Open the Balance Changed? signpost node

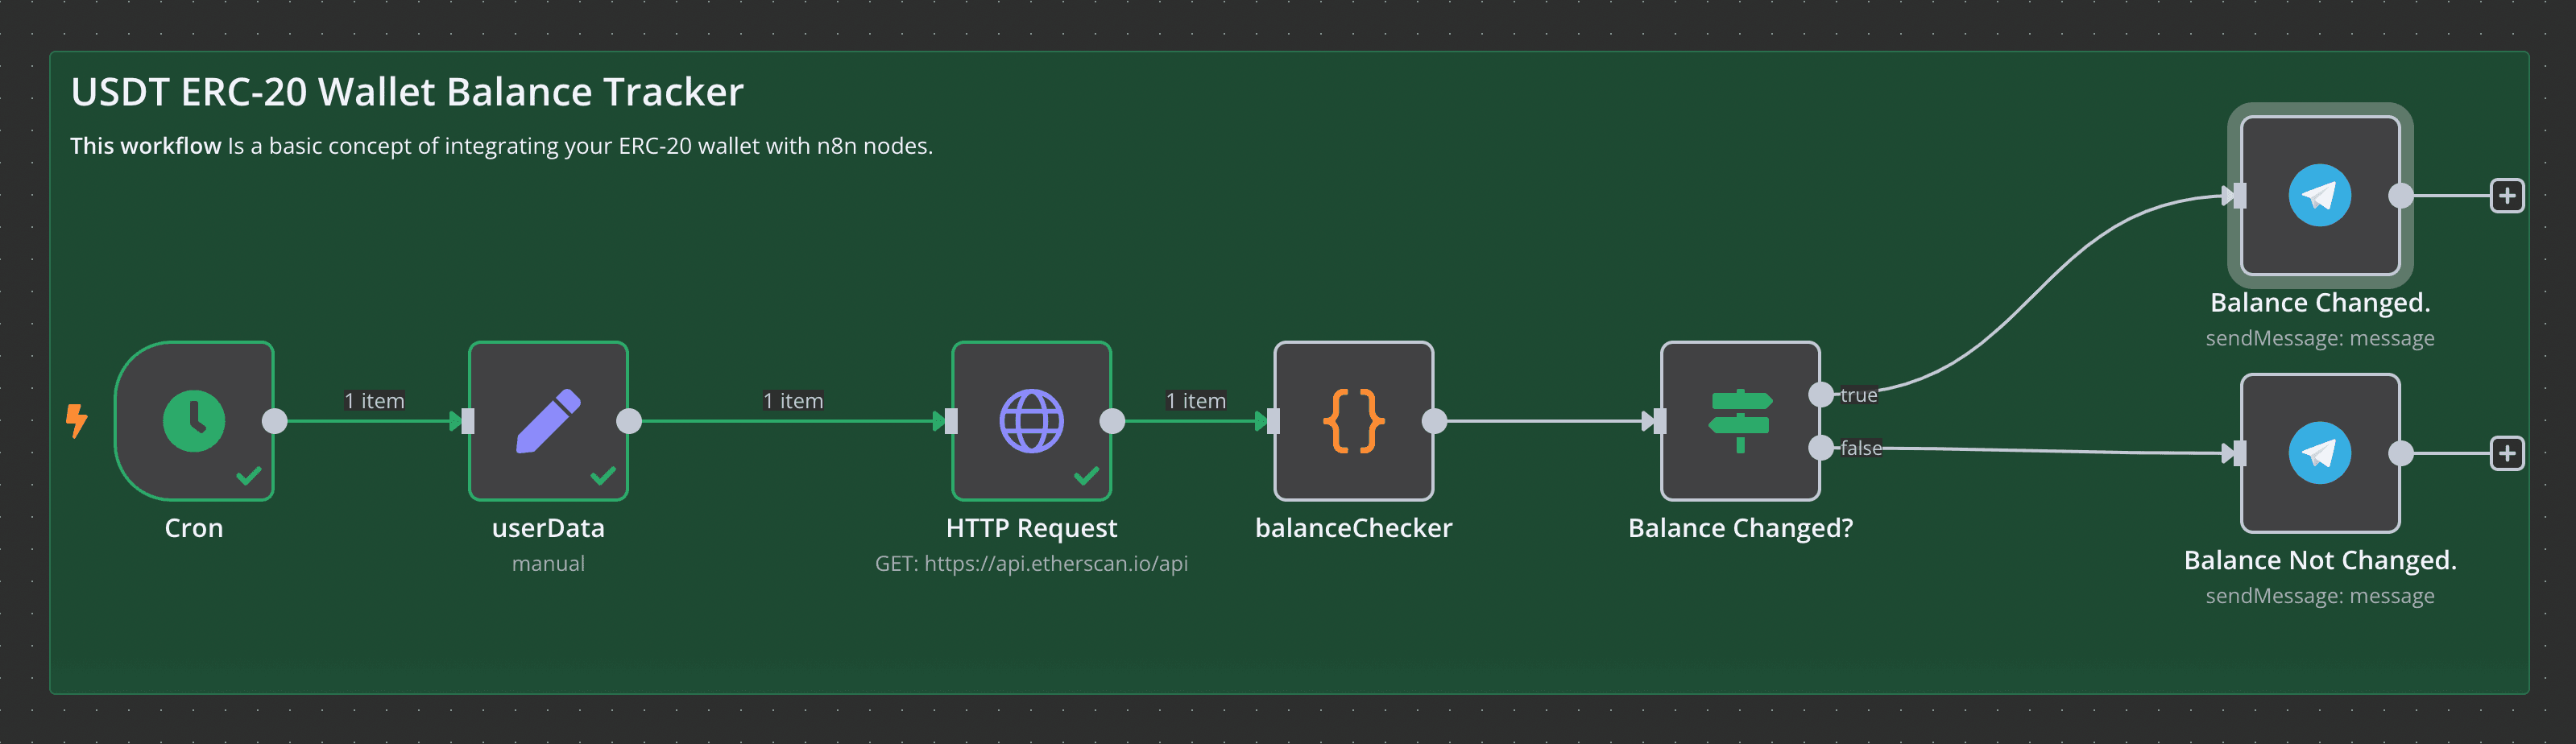coord(1740,421)
